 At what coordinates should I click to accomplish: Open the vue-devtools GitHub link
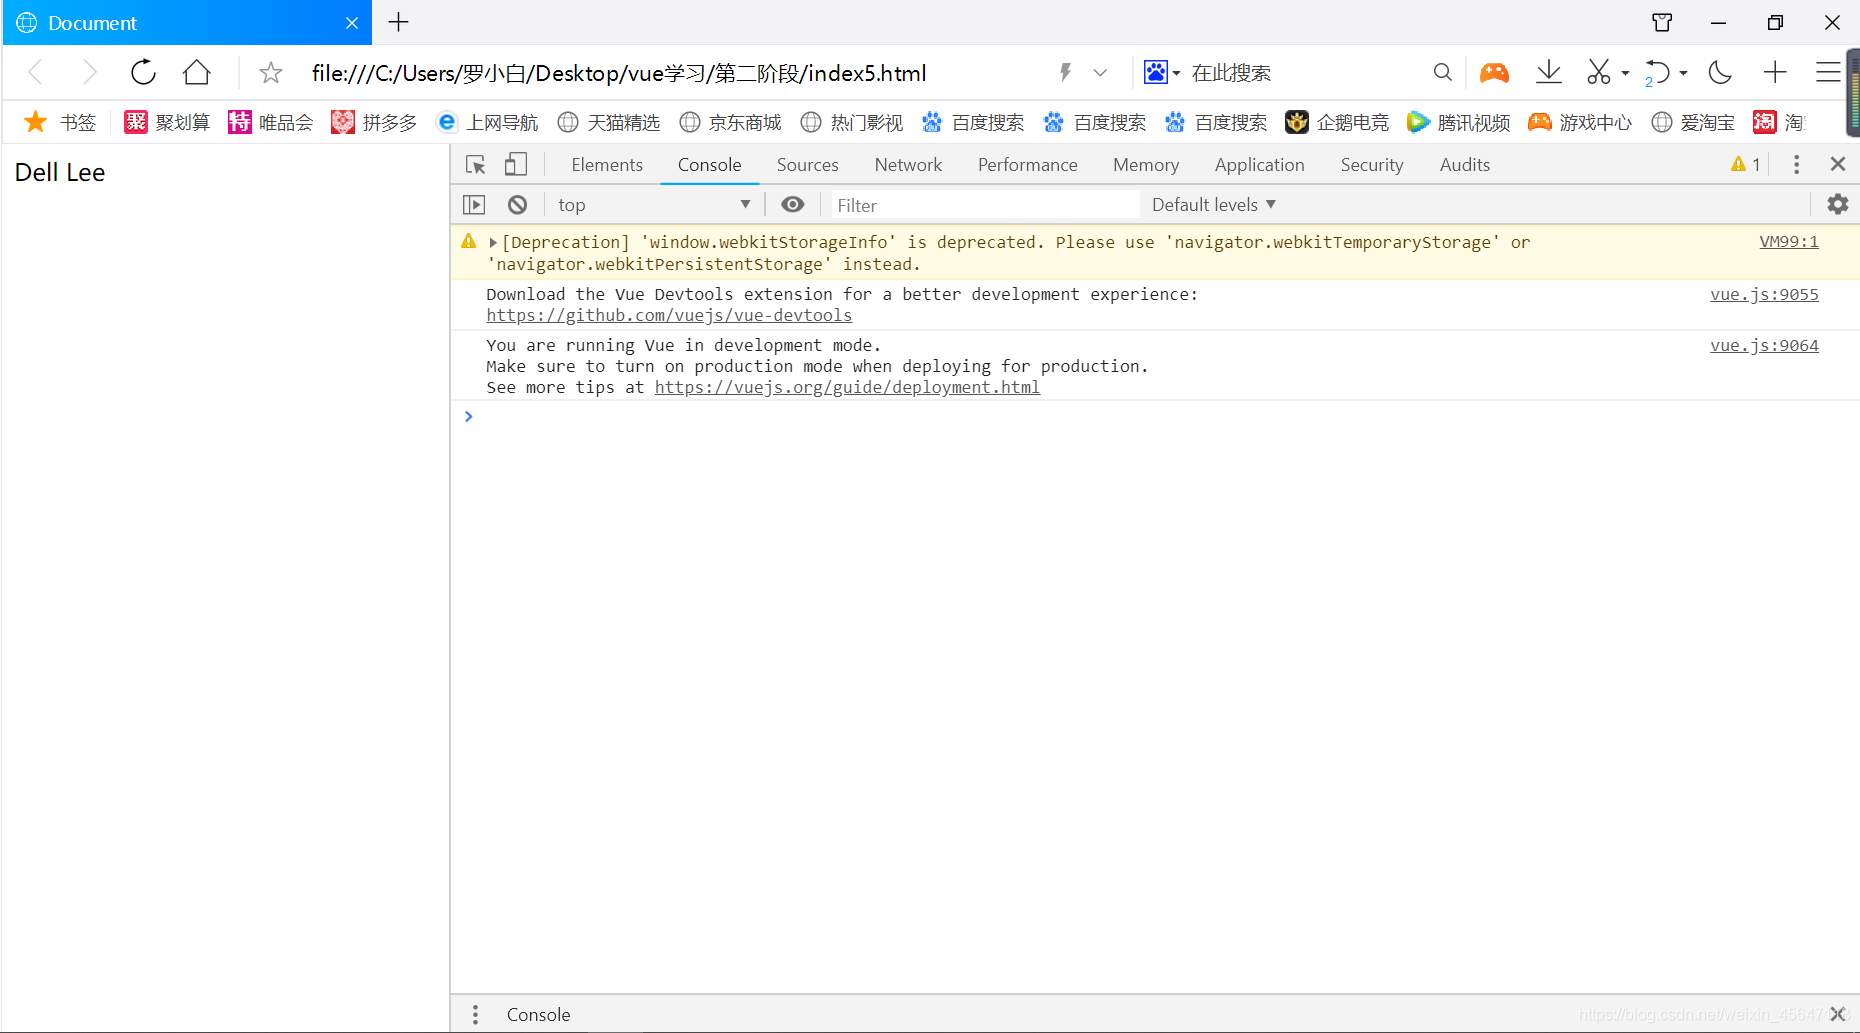click(x=669, y=315)
